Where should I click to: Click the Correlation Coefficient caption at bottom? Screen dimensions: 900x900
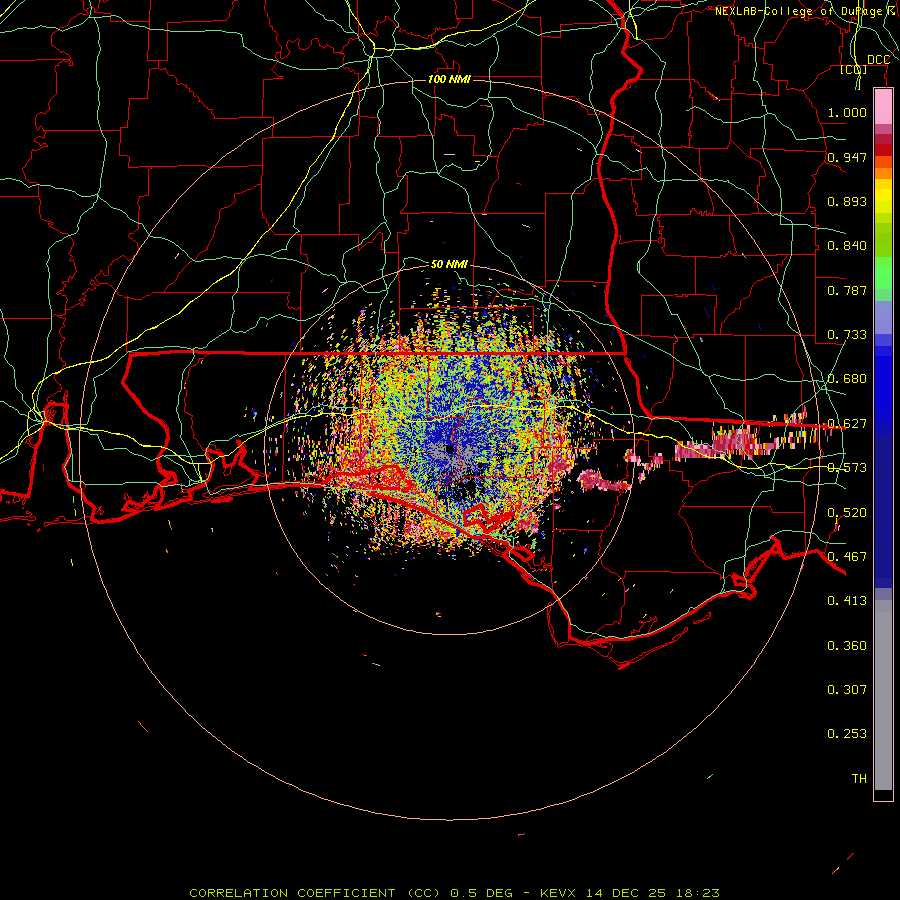tap(454, 893)
